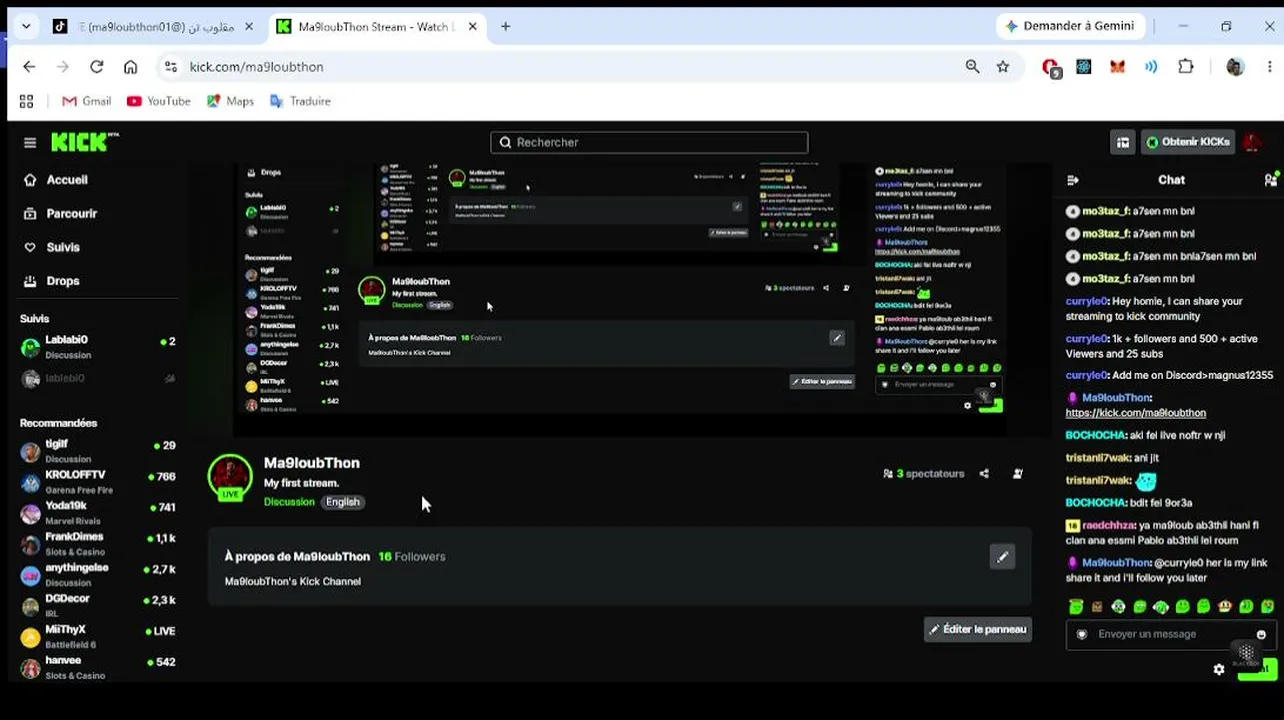
Task: Open Maps bookmark
Action: coord(230,101)
